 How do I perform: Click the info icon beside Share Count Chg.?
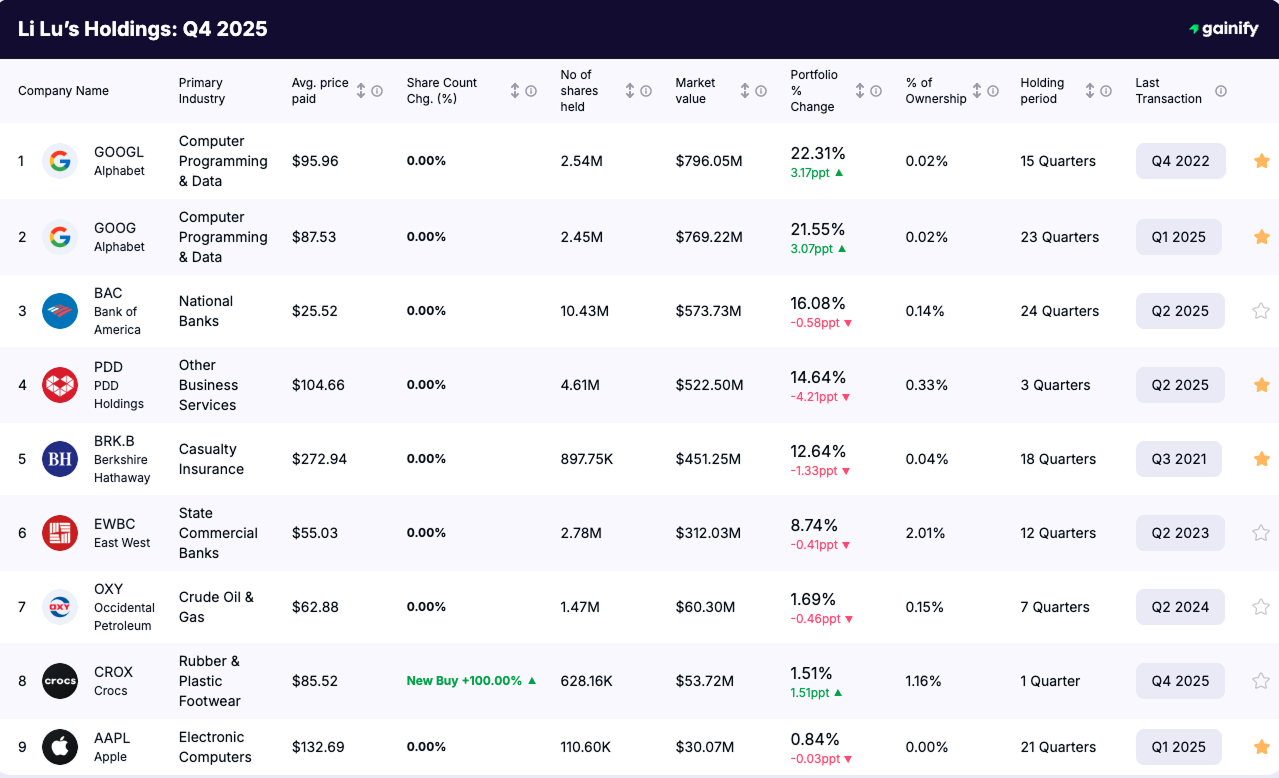point(530,90)
